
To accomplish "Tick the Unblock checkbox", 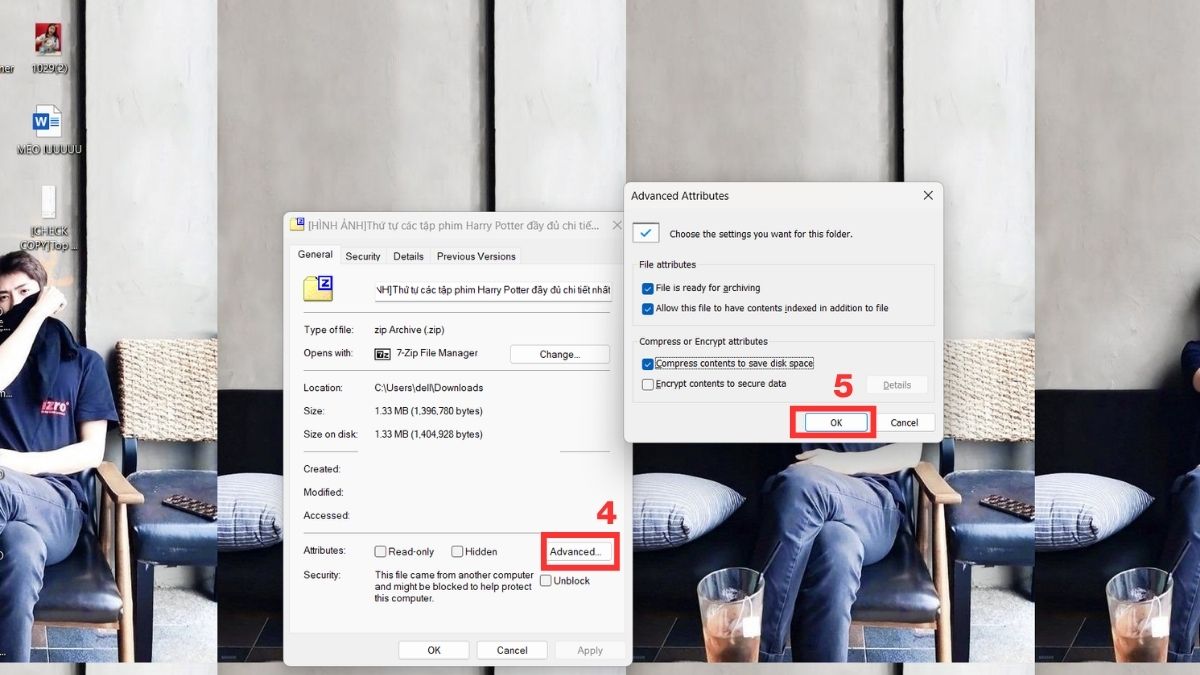I will click(546, 580).
